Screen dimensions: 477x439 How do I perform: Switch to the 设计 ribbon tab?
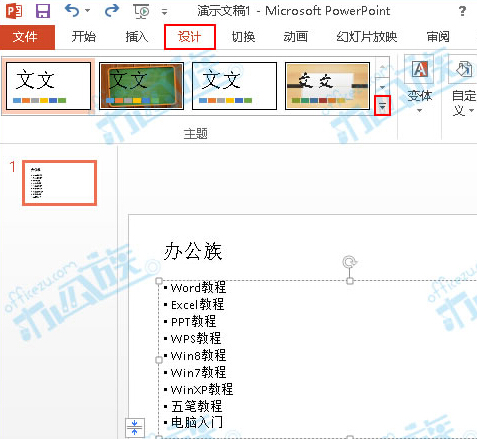(x=190, y=37)
